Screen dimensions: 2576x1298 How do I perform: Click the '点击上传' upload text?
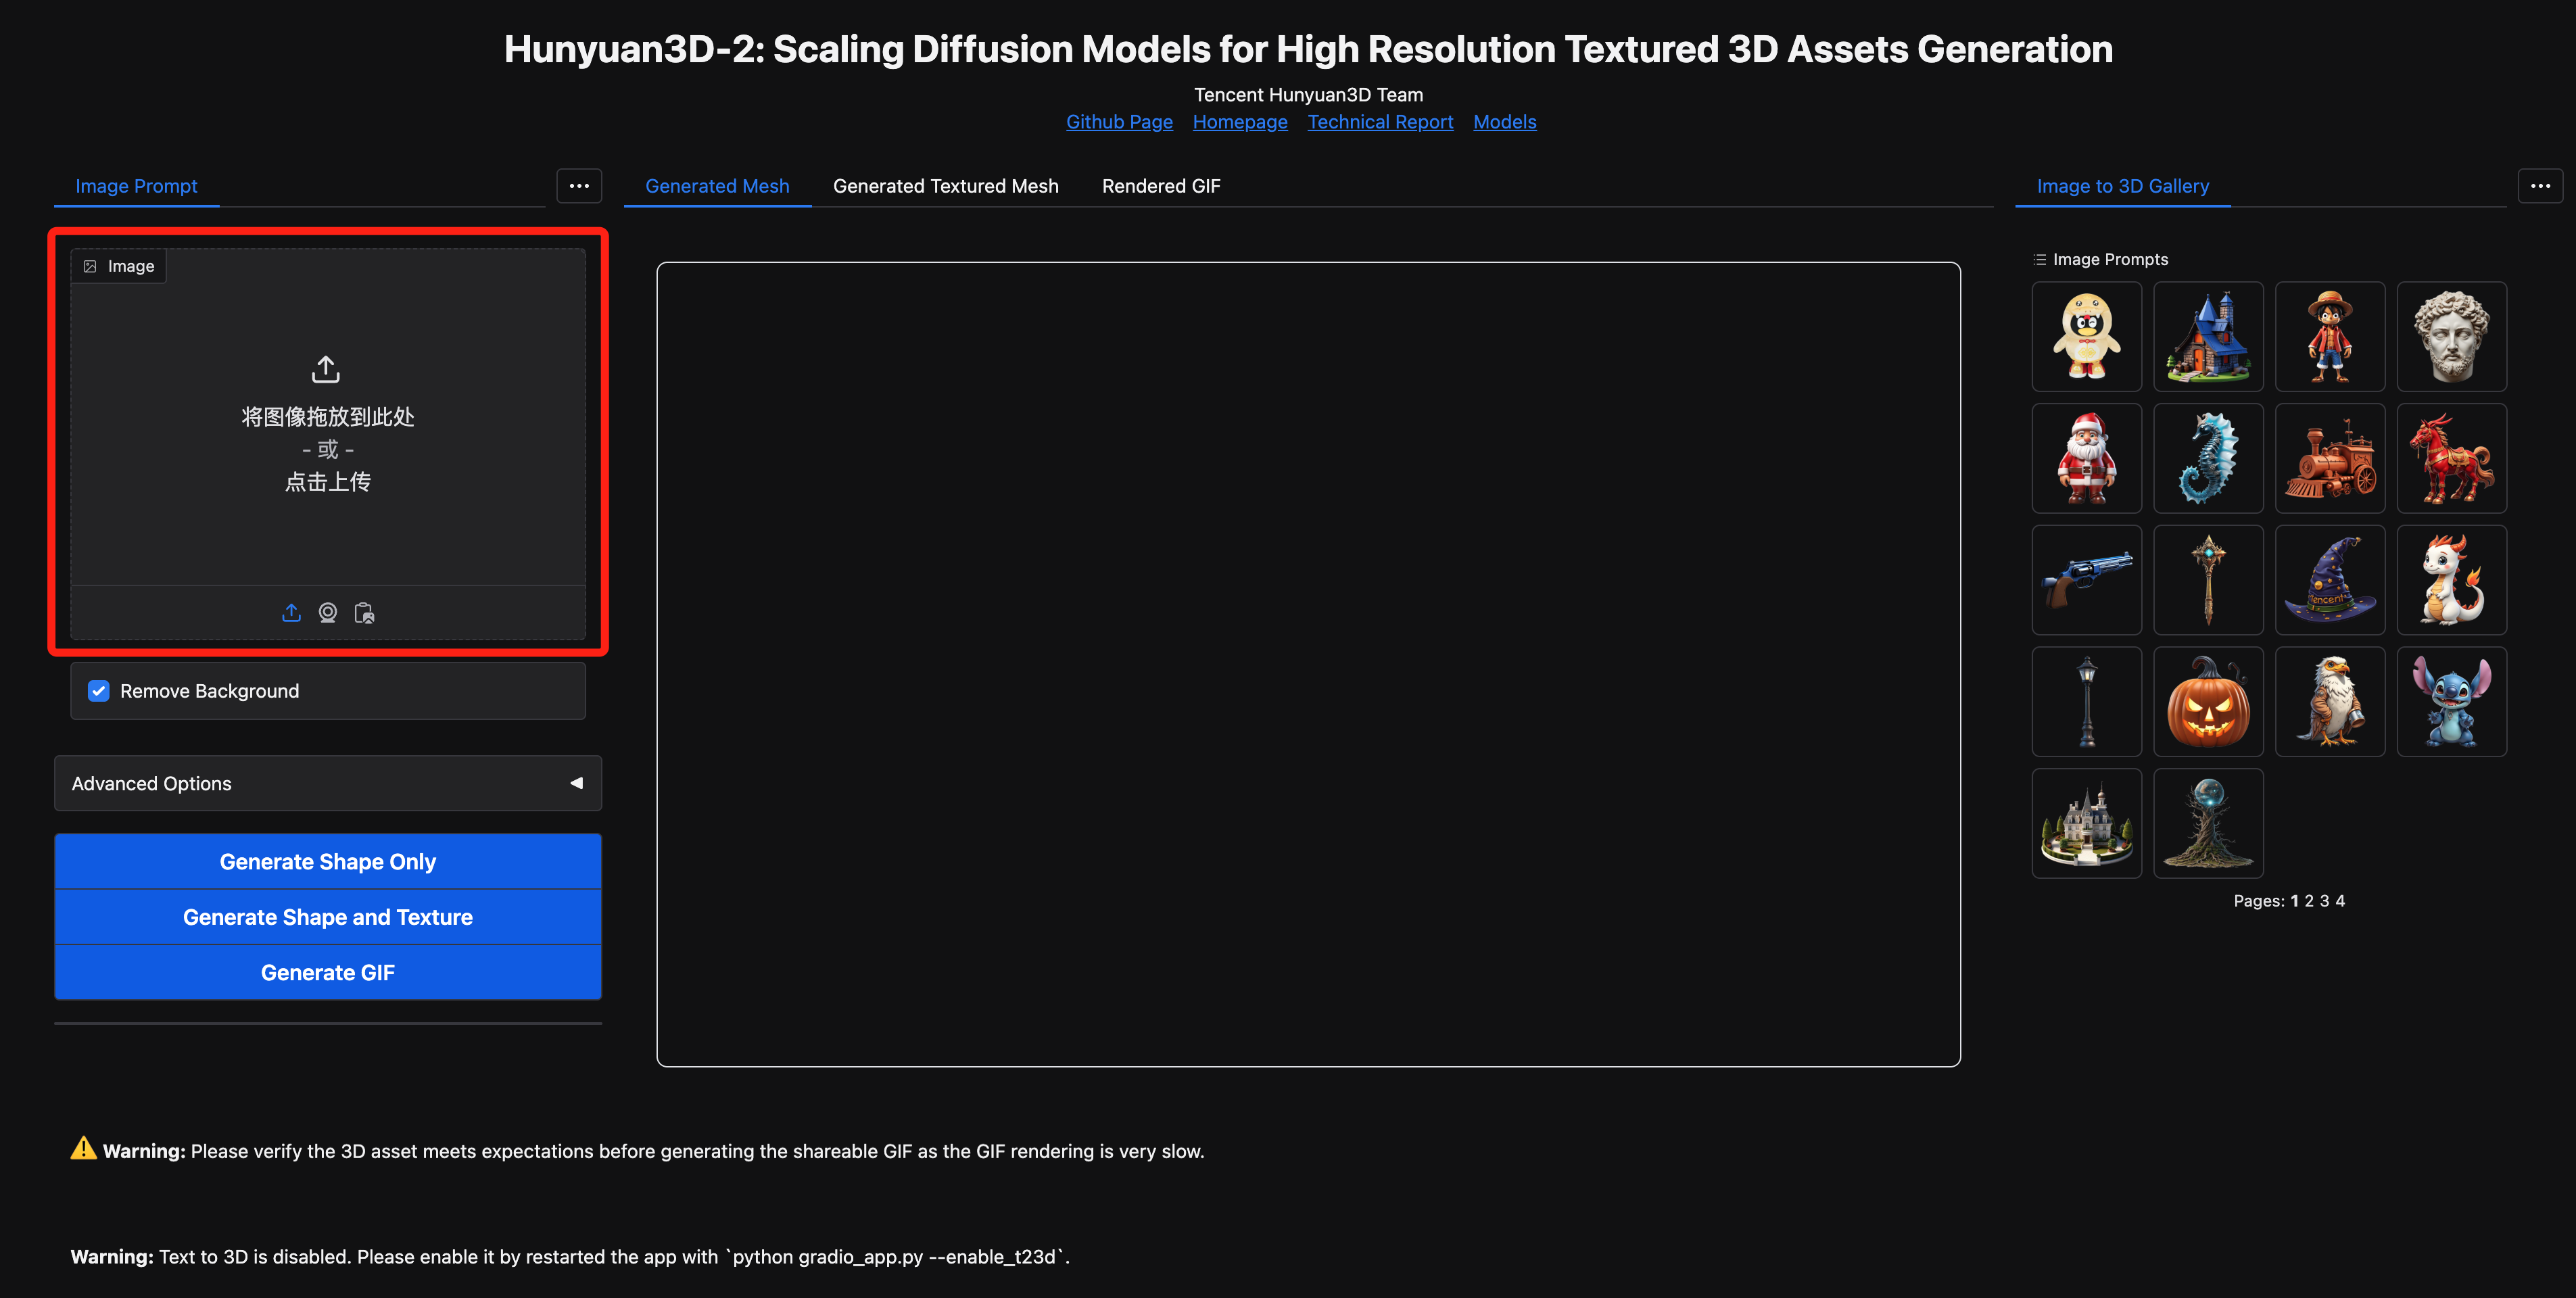click(328, 482)
